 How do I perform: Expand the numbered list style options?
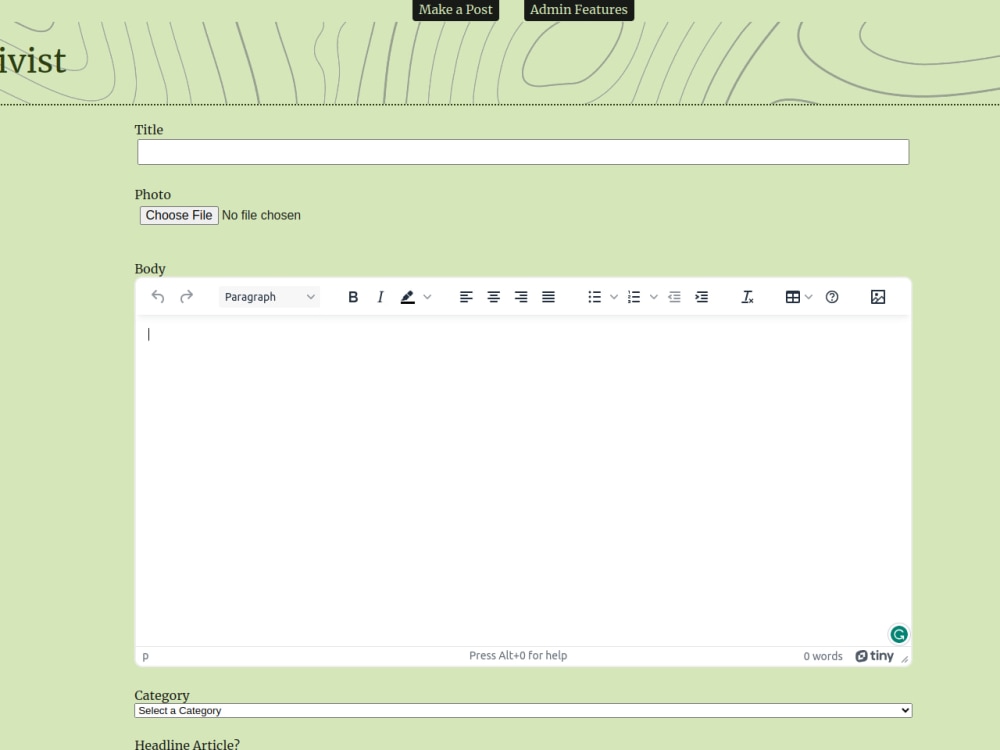pyautogui.click(x=654, y=297)
